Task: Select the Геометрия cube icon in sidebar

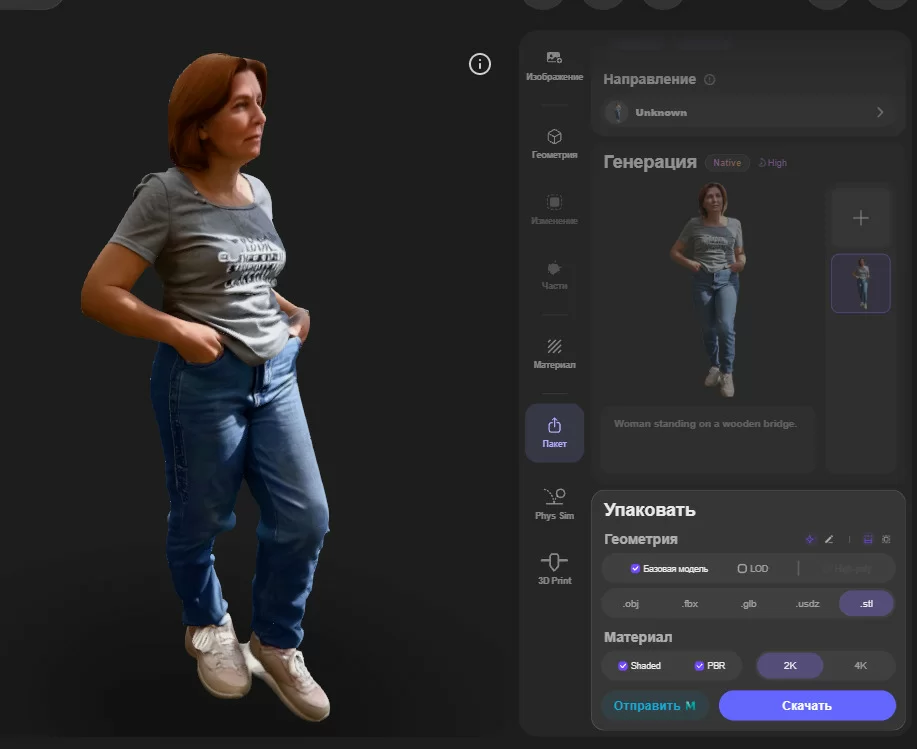Action: 554,137
